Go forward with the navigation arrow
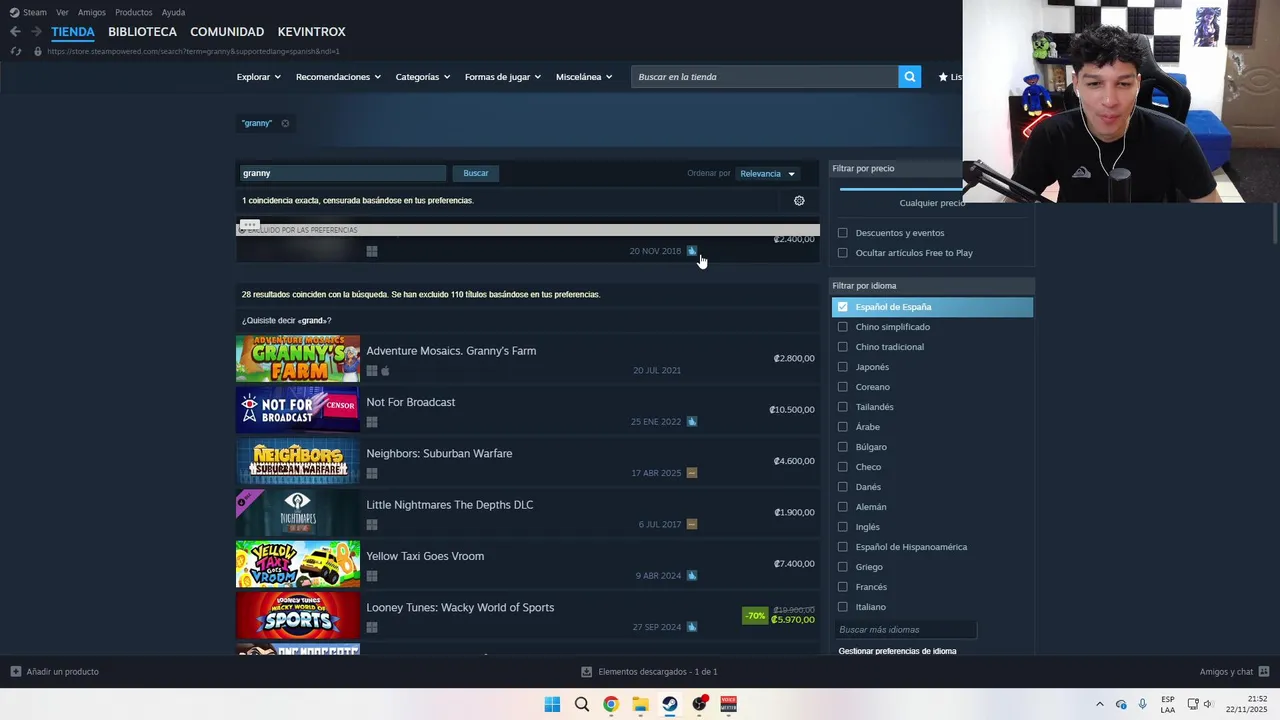Viewport: 1280px width, 720px height. tap(36, 32)
